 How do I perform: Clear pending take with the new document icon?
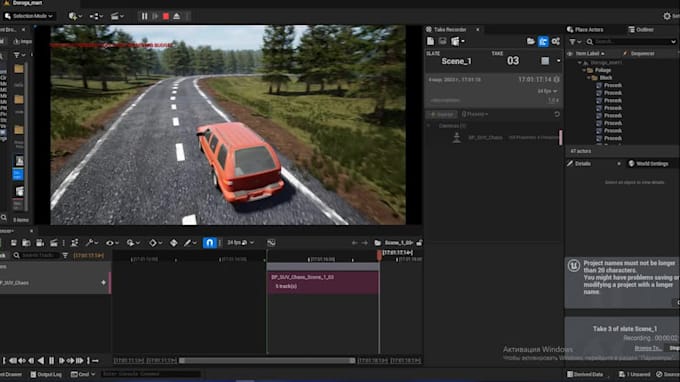430,41
